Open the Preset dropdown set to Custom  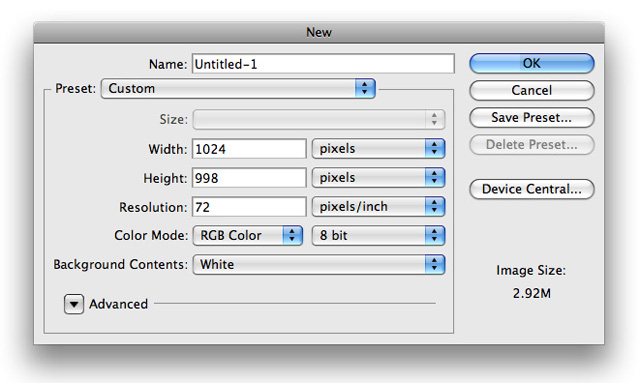238,89
